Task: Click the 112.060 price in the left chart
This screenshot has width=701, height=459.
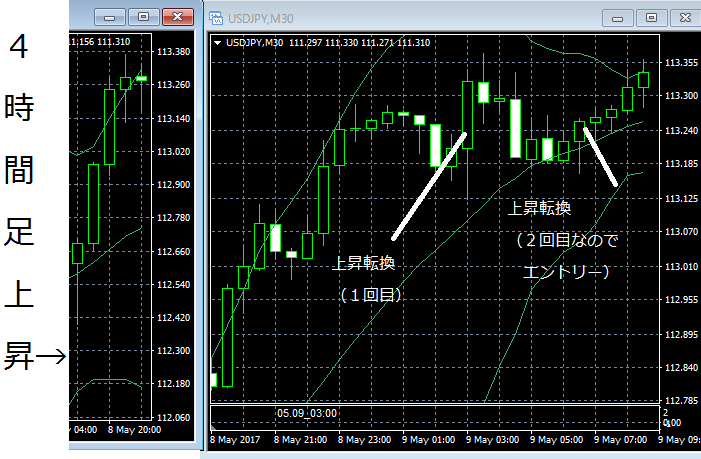Action: 173,418
